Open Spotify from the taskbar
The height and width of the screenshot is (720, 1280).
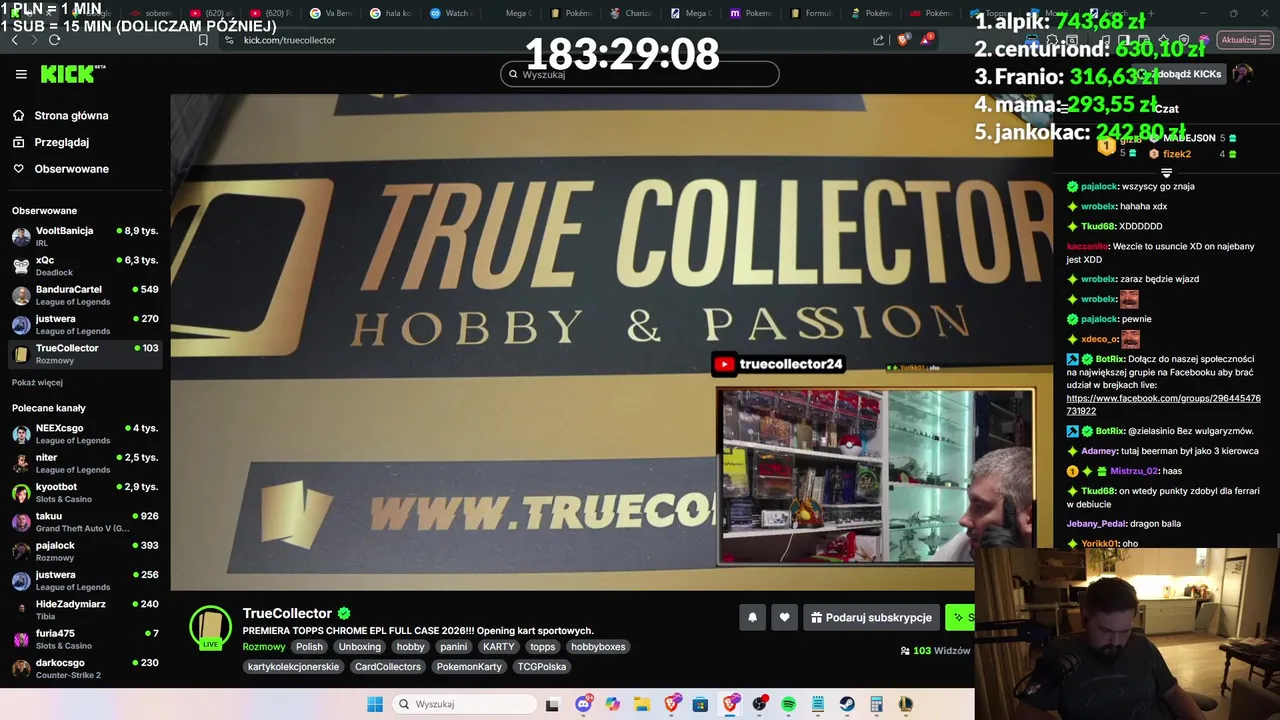click(788, 704)
